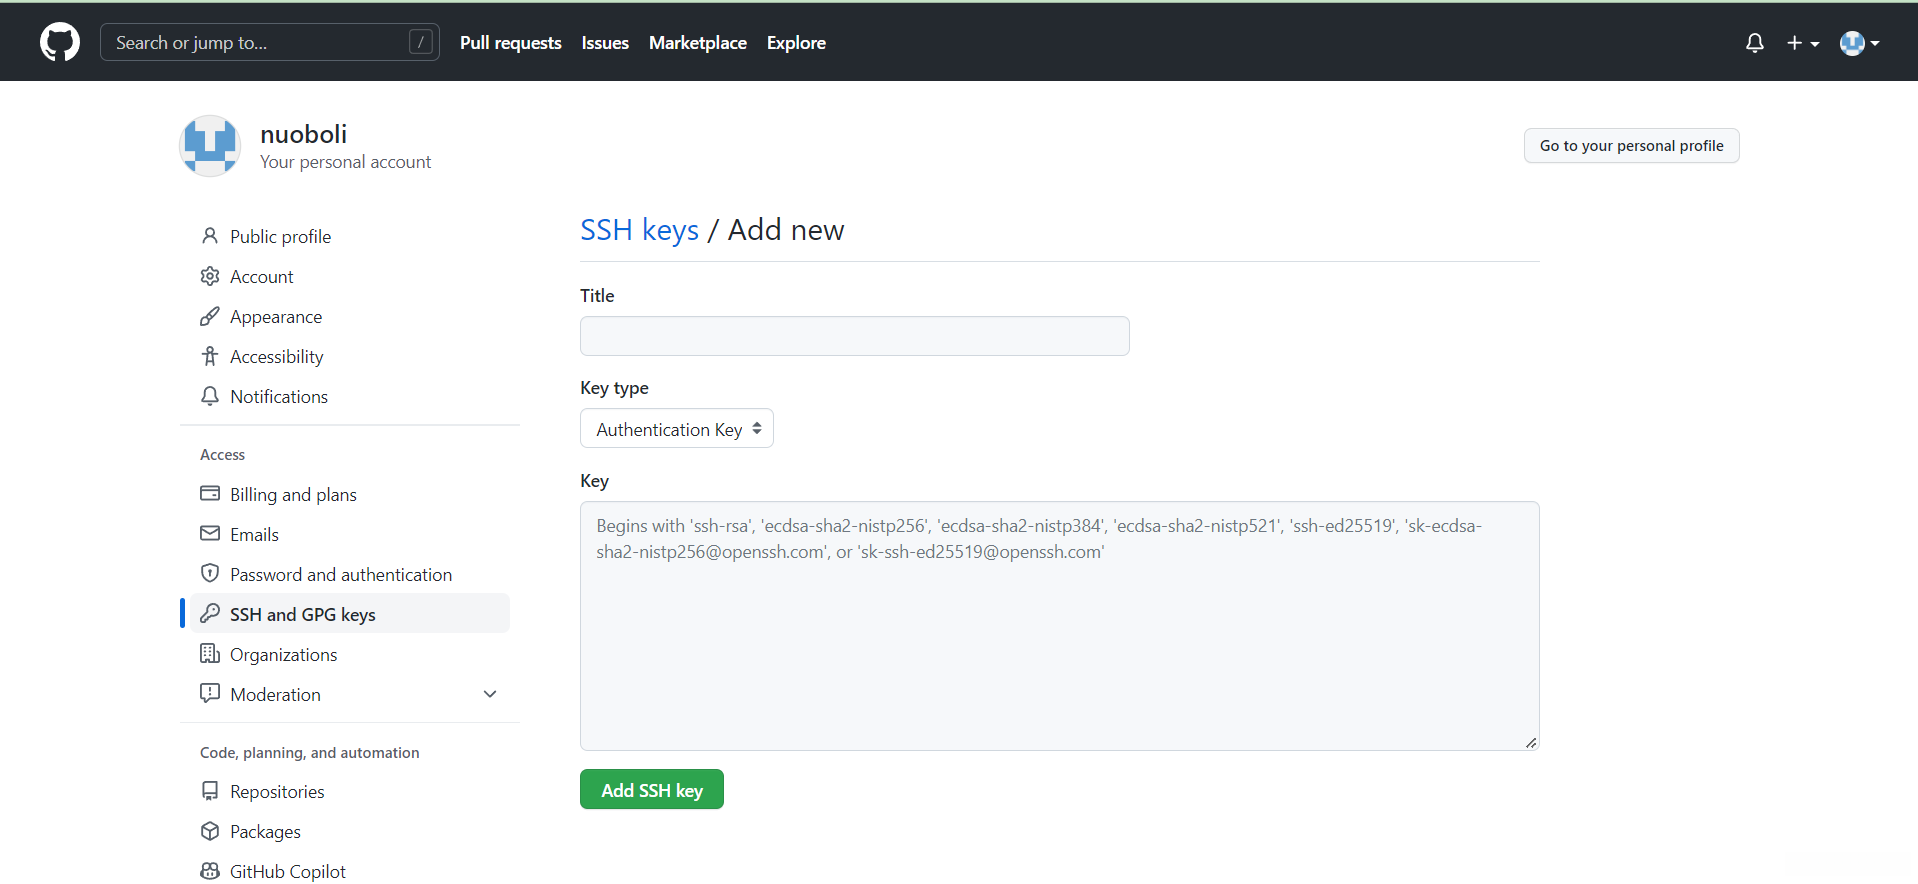Click the Accessibility figure icon
Viewport: 1918px width, 884px height.
point(210,356)
